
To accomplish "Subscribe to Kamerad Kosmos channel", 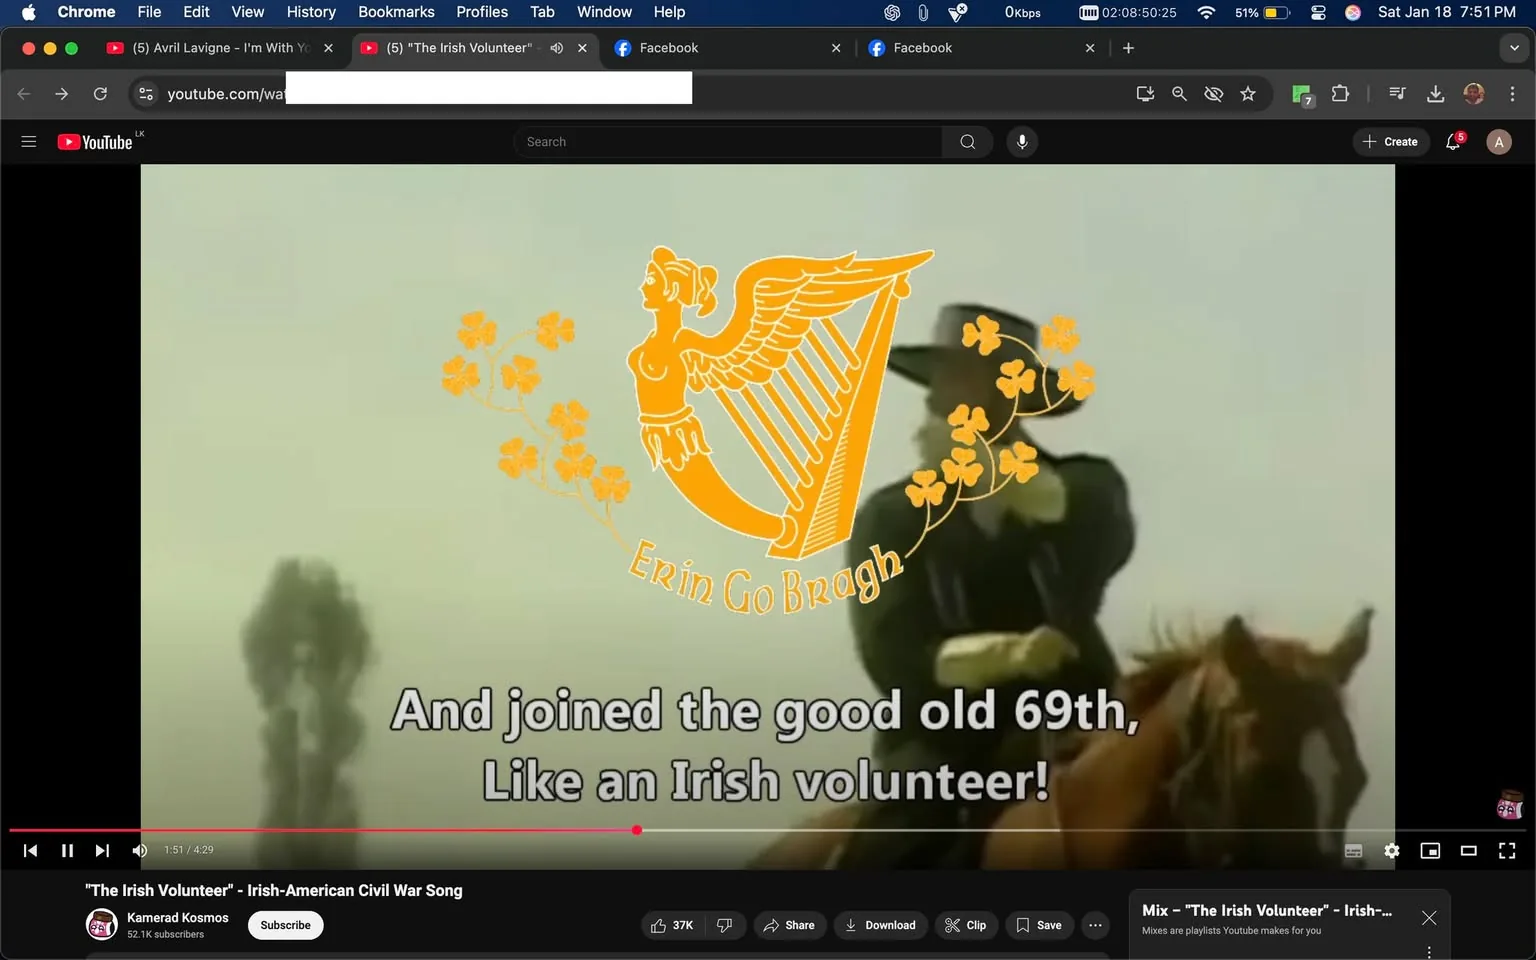I will (x=285, y=925).
